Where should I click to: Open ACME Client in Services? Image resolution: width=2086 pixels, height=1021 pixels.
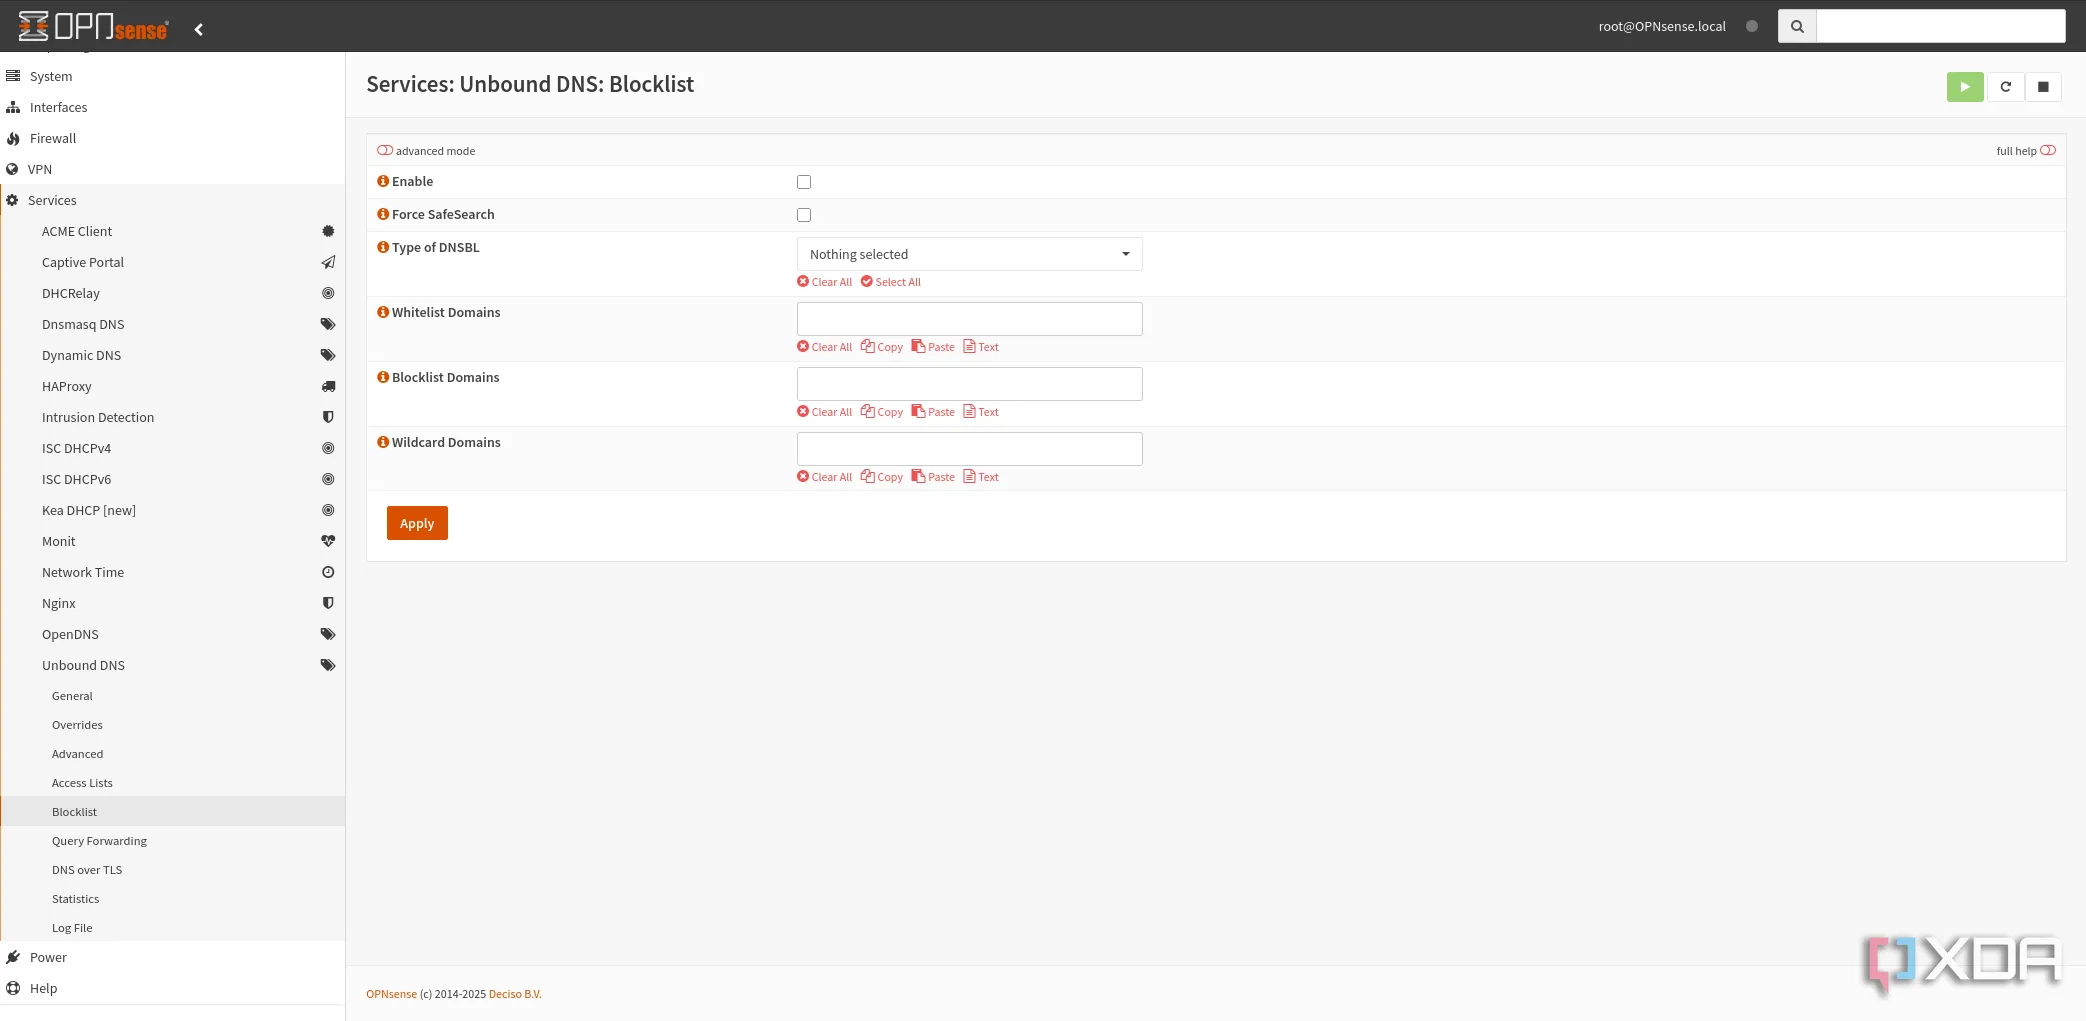click(172, 231)
